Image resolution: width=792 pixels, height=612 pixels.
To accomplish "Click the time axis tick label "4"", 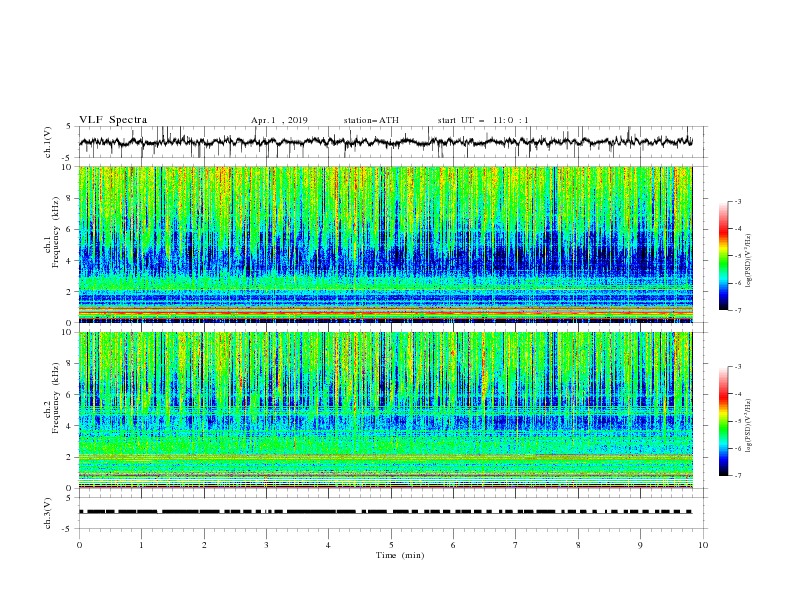I will click(x=328, y=545).
